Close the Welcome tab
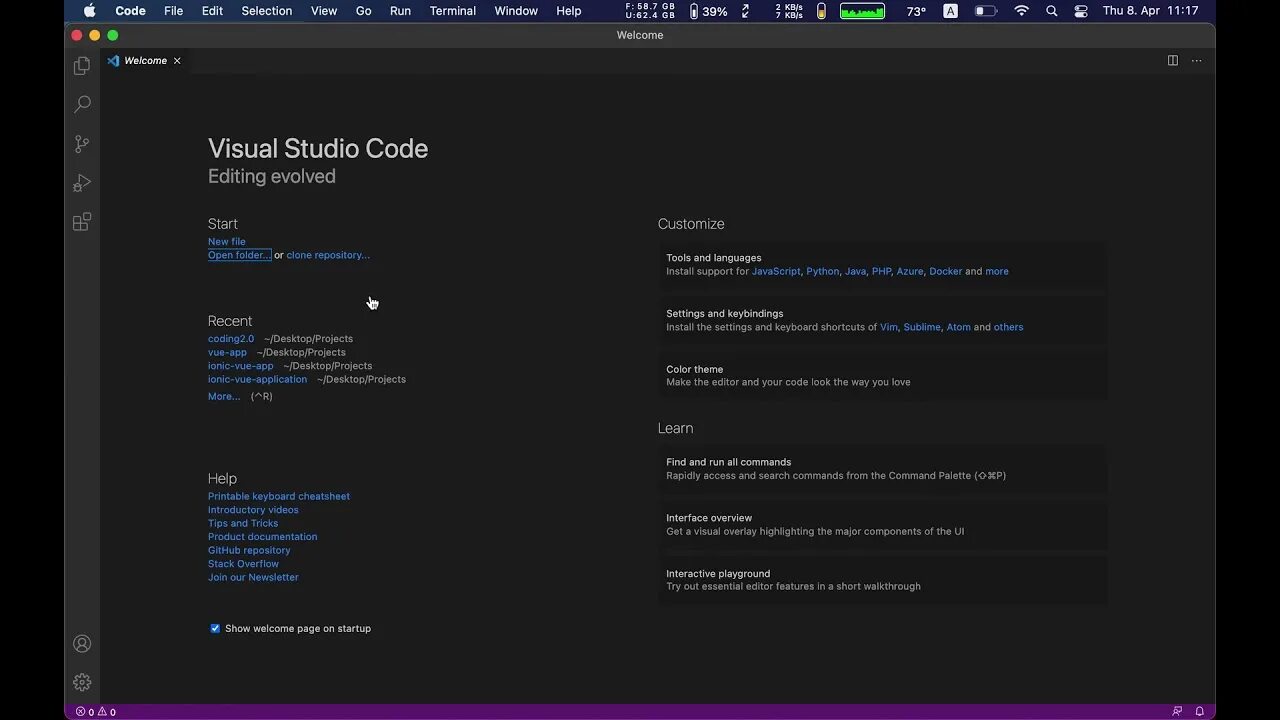 [x=177, y=60]
